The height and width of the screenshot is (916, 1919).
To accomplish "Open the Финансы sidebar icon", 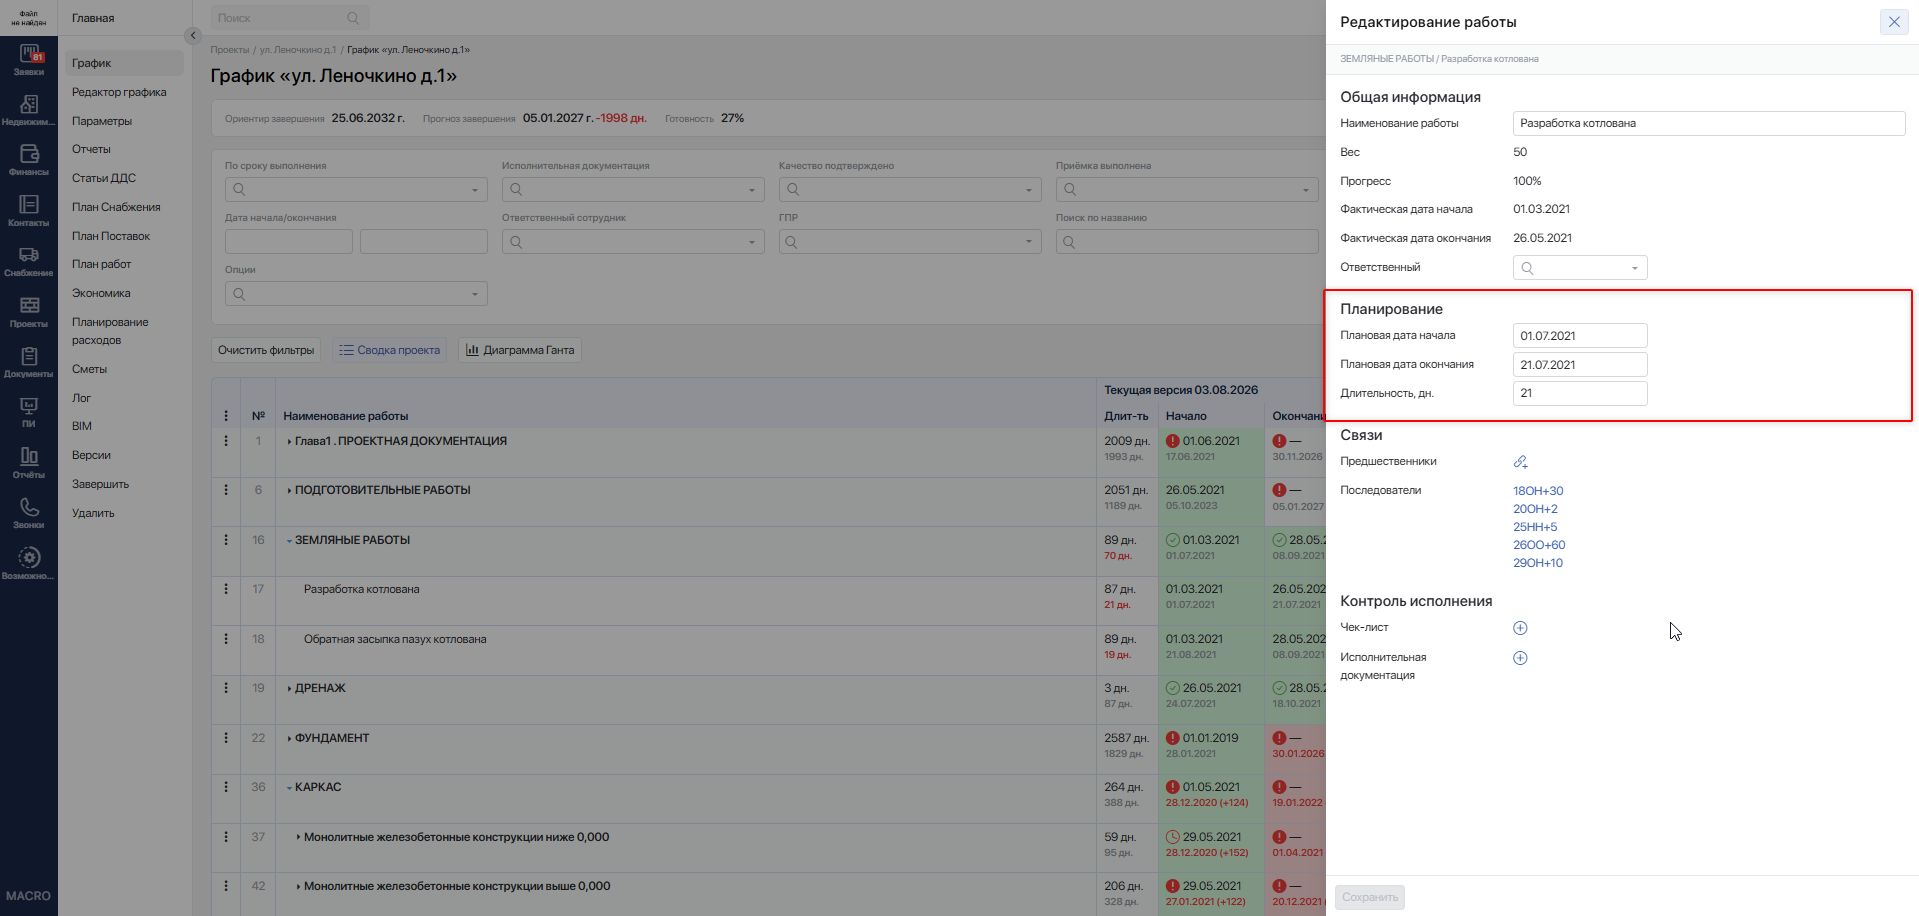I will tap(29, 160).
